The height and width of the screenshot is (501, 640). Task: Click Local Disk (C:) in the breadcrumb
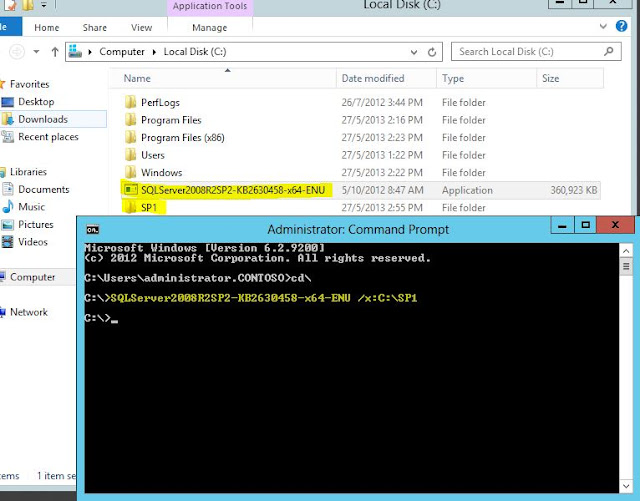coord(195,52)
